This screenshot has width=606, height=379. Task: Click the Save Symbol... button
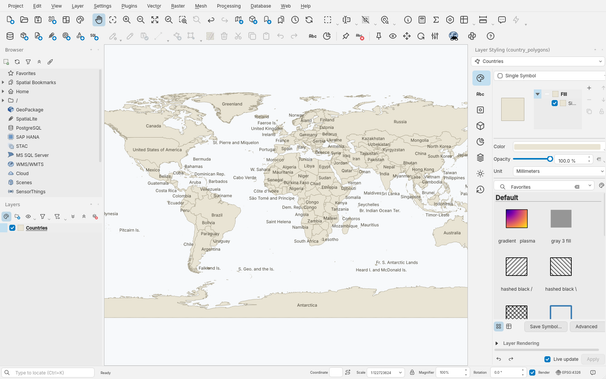pos(545,326)
